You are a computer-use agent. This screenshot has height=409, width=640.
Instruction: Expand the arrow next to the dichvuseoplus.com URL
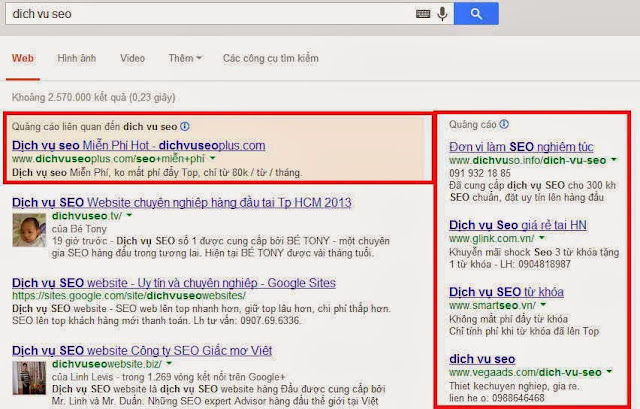(212, 158)
